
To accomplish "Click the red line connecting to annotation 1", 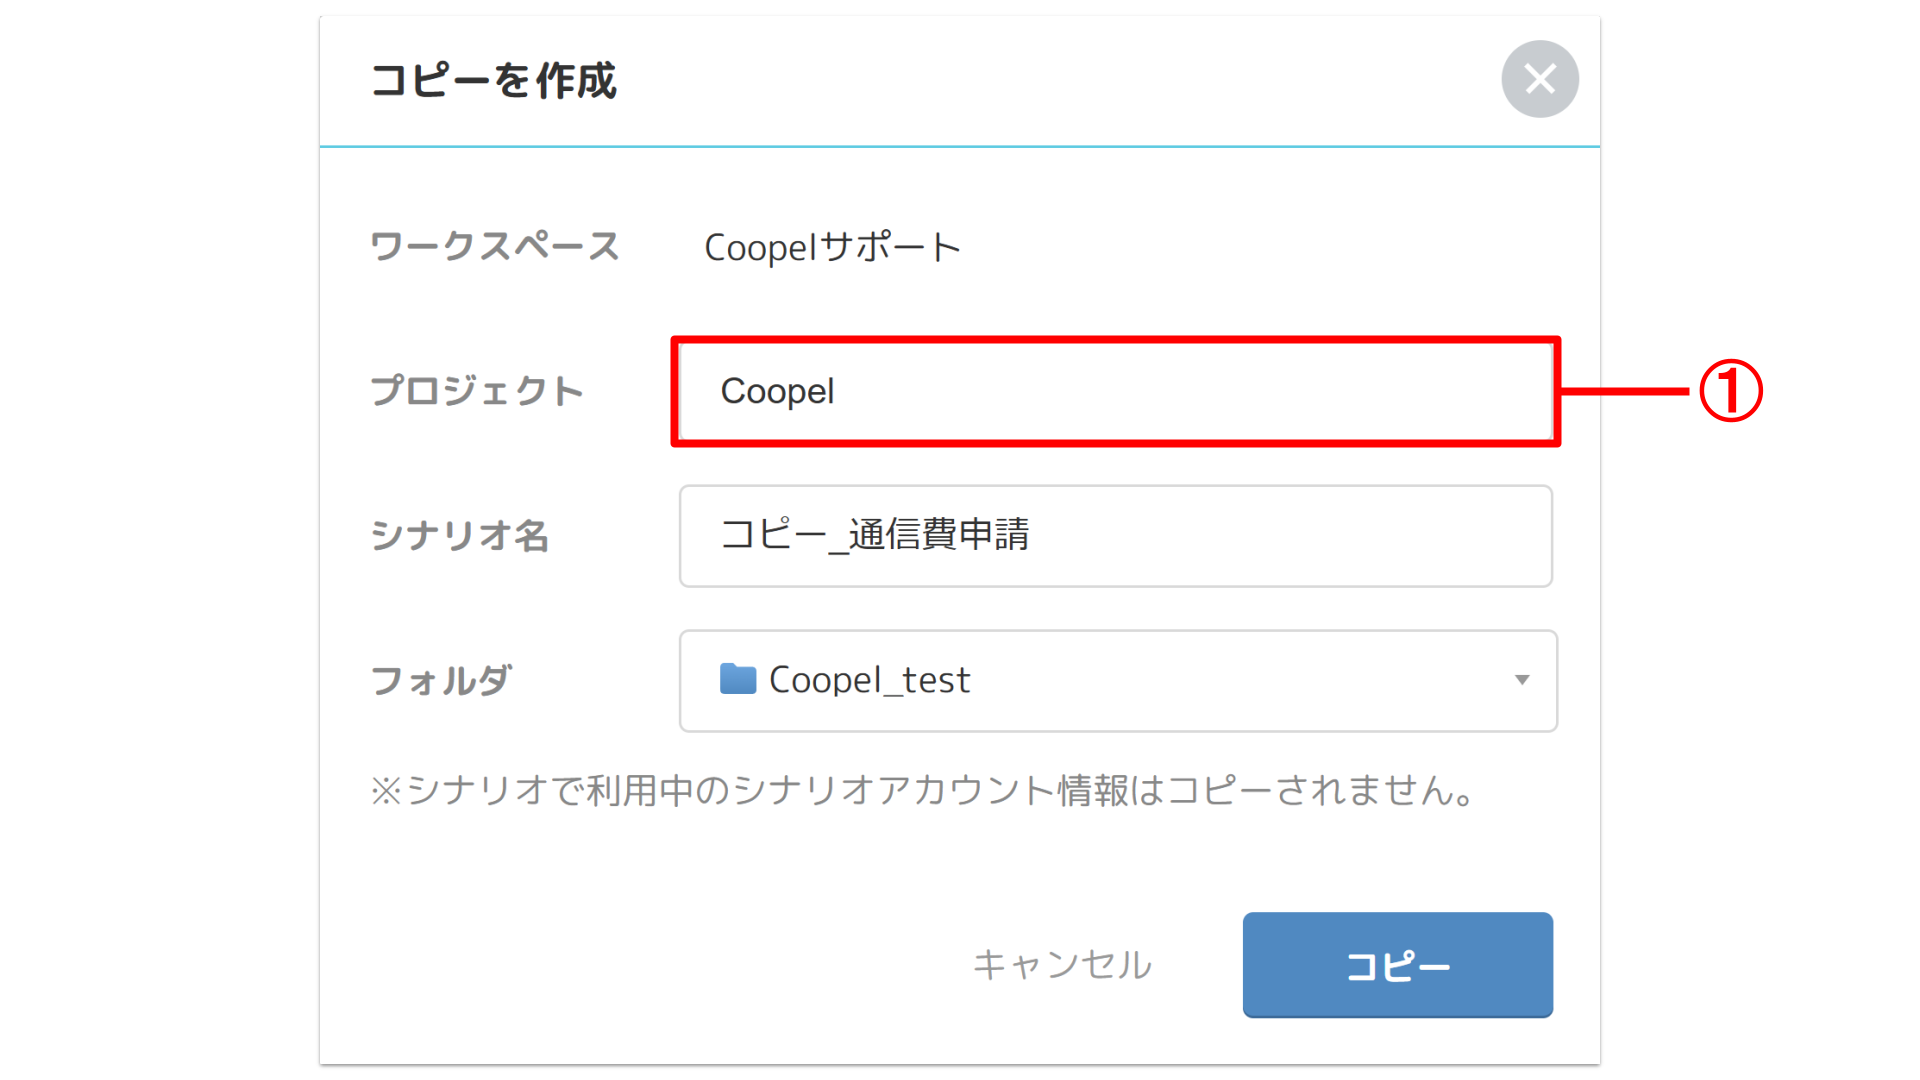I will tap(1626, 391).
